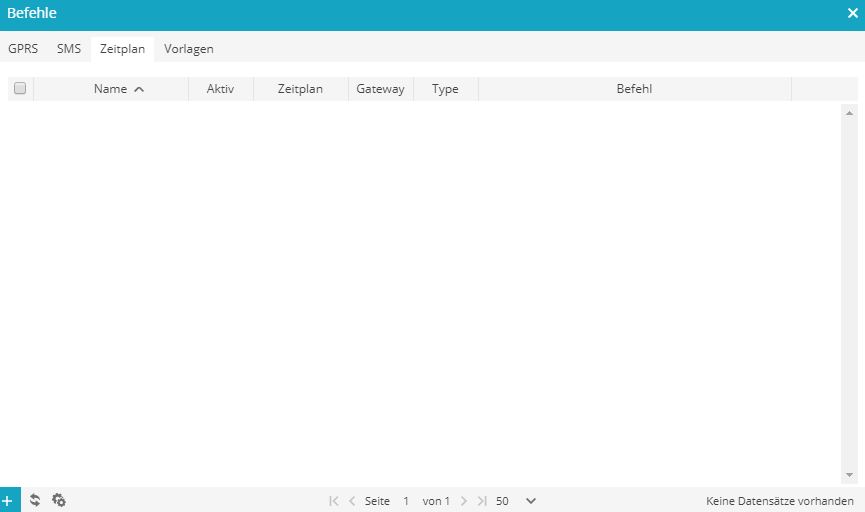Click the Befehl column header

click(634, 89)
